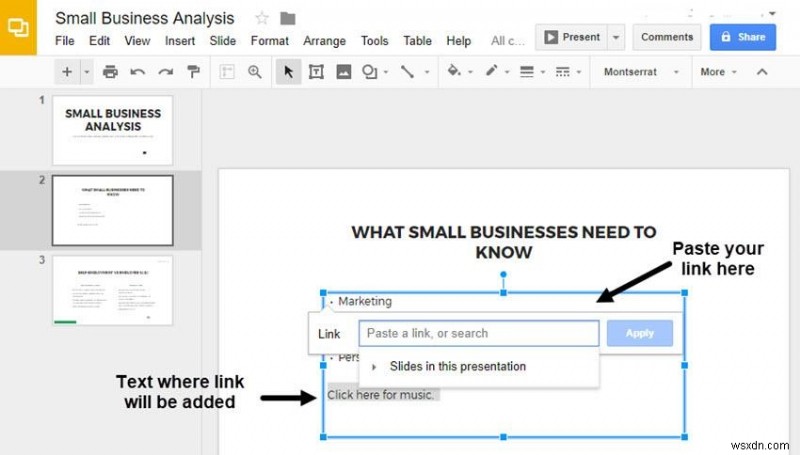Image resolution: width=800 pixels, height=455 pixels.
Task: Click the Line color pencil icon
Action: click(x=491, y=71)
